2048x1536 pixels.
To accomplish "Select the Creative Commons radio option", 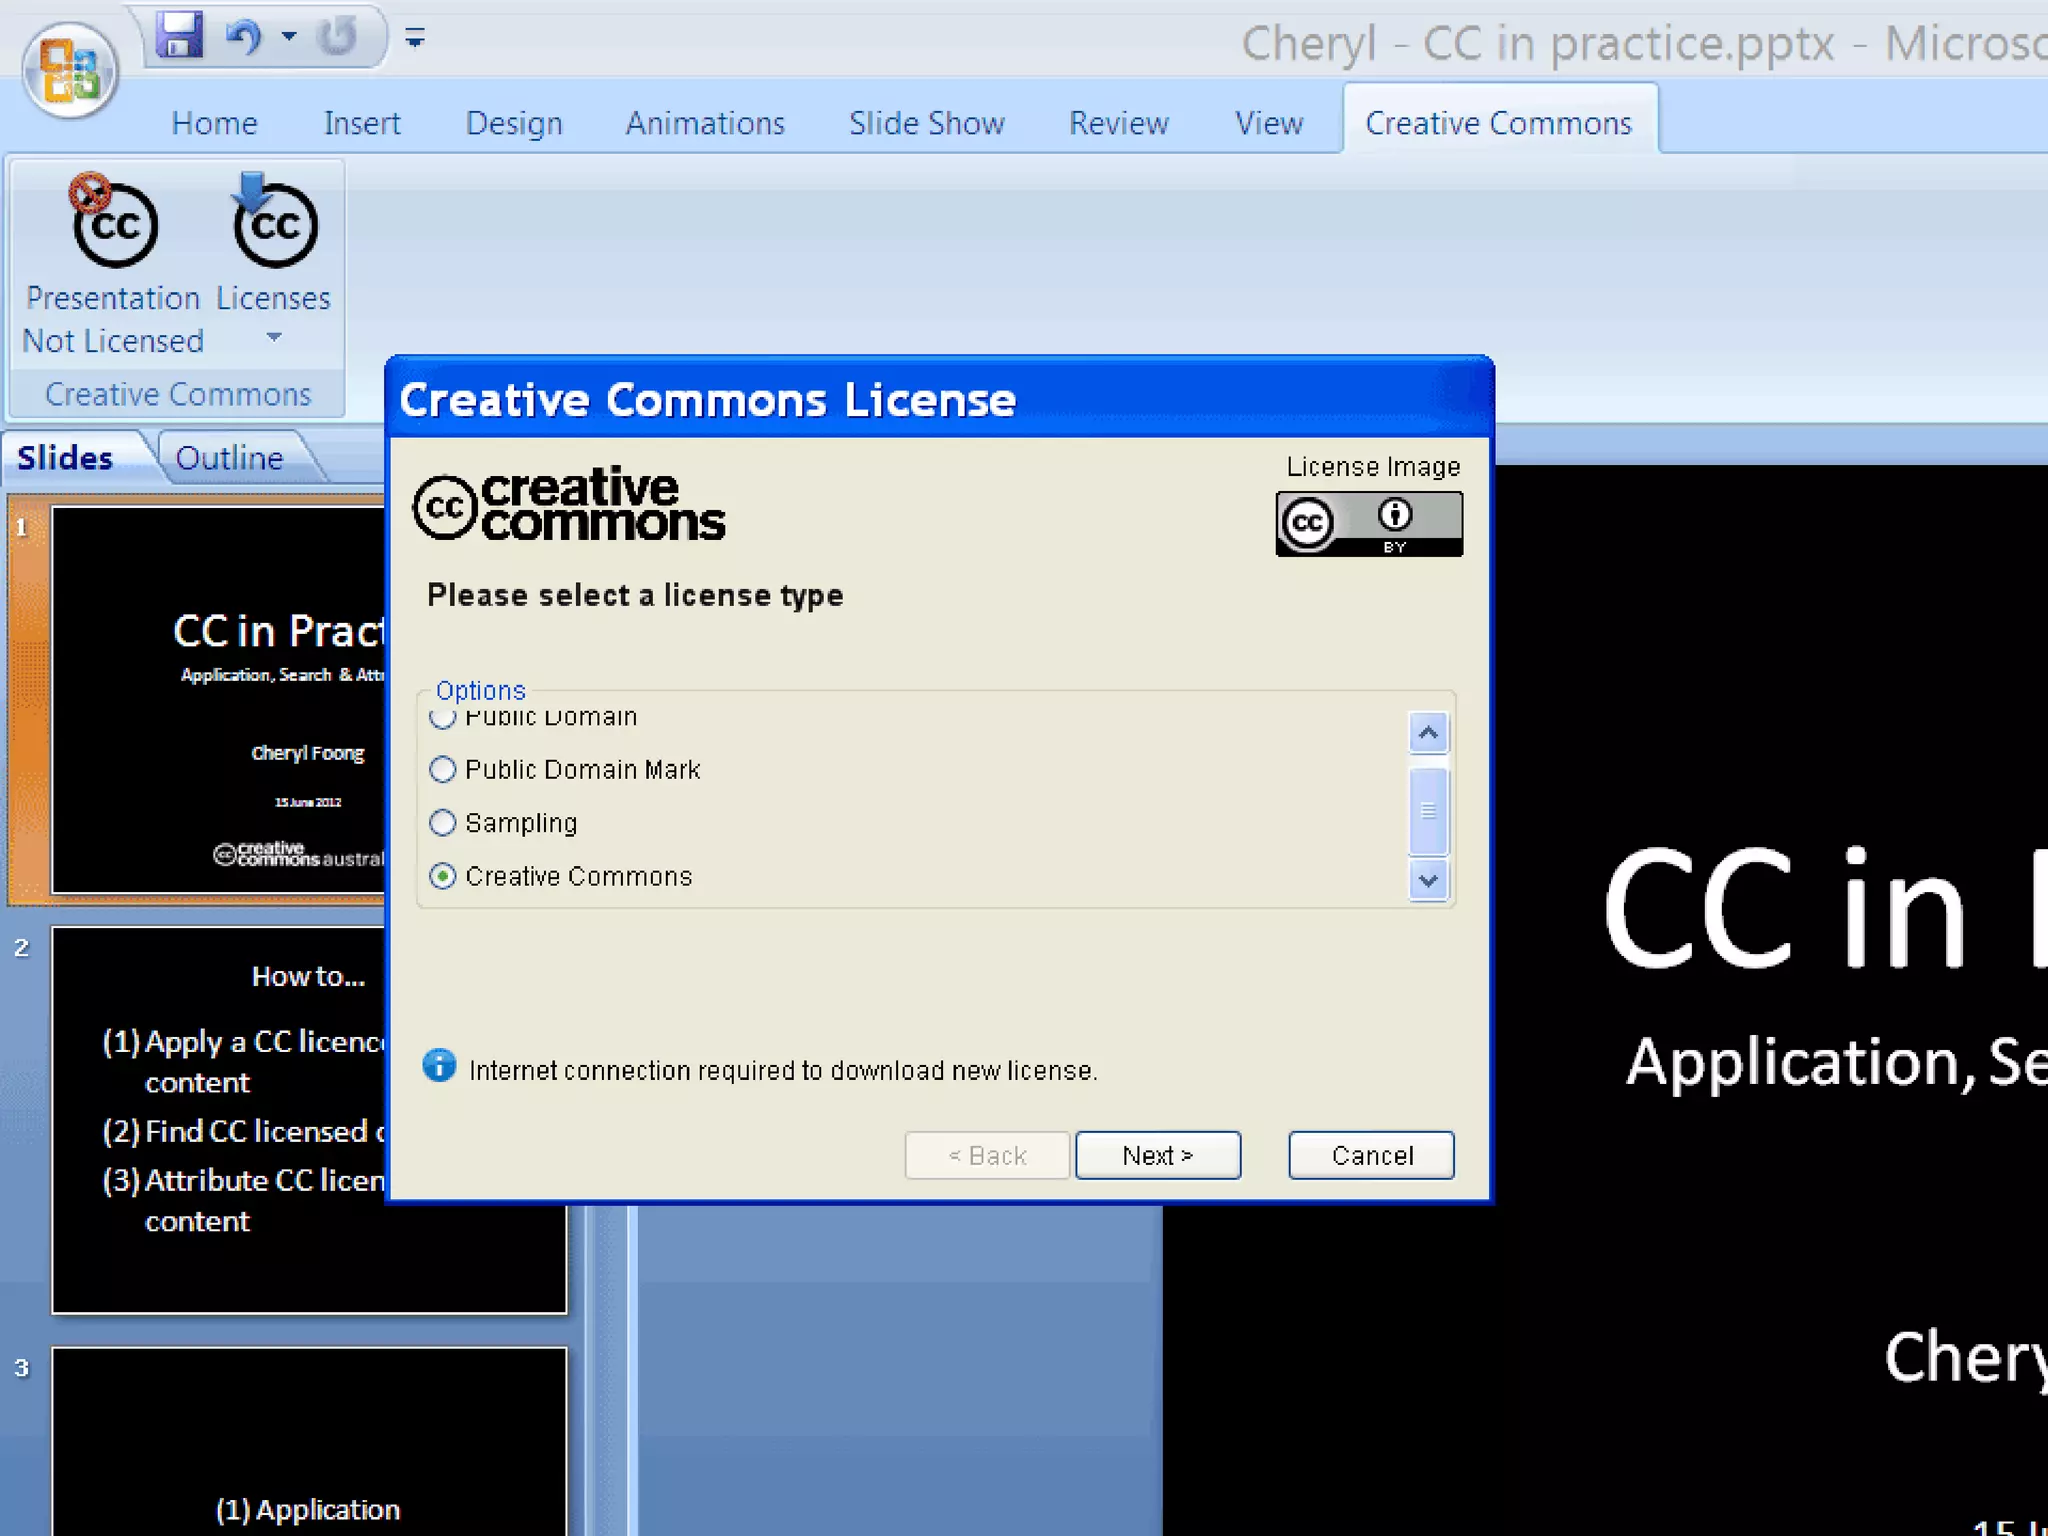I will 443,876.
